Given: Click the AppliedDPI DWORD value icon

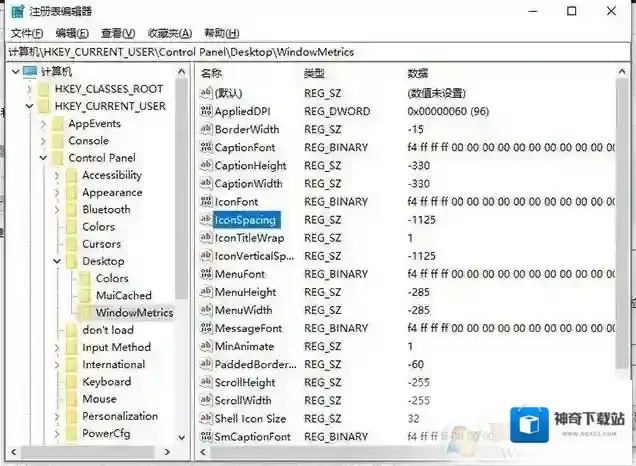Looking at the screenshot, I should (x=206, y=111).
